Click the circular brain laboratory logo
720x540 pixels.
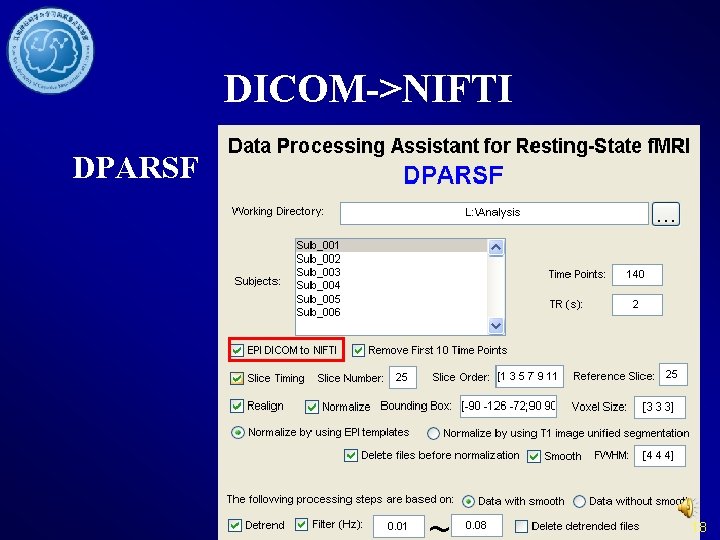click(x=51, y=50)
